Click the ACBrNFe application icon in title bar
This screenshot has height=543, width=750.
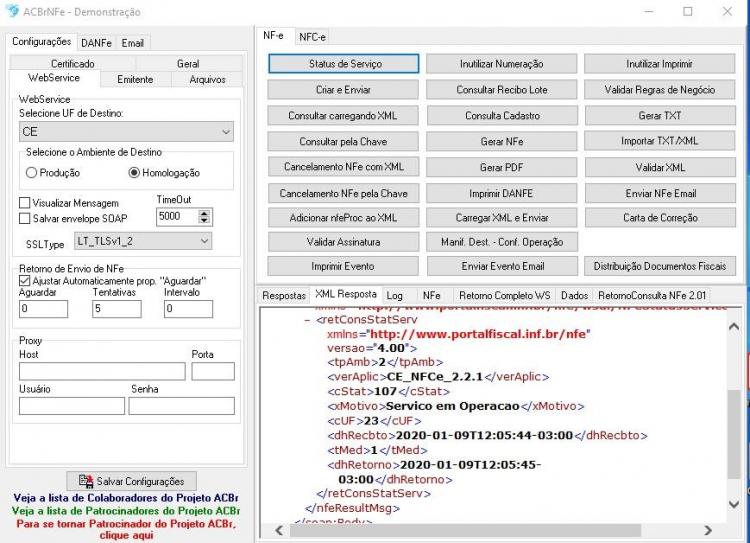pyautogui.click(x=11, y=11)
